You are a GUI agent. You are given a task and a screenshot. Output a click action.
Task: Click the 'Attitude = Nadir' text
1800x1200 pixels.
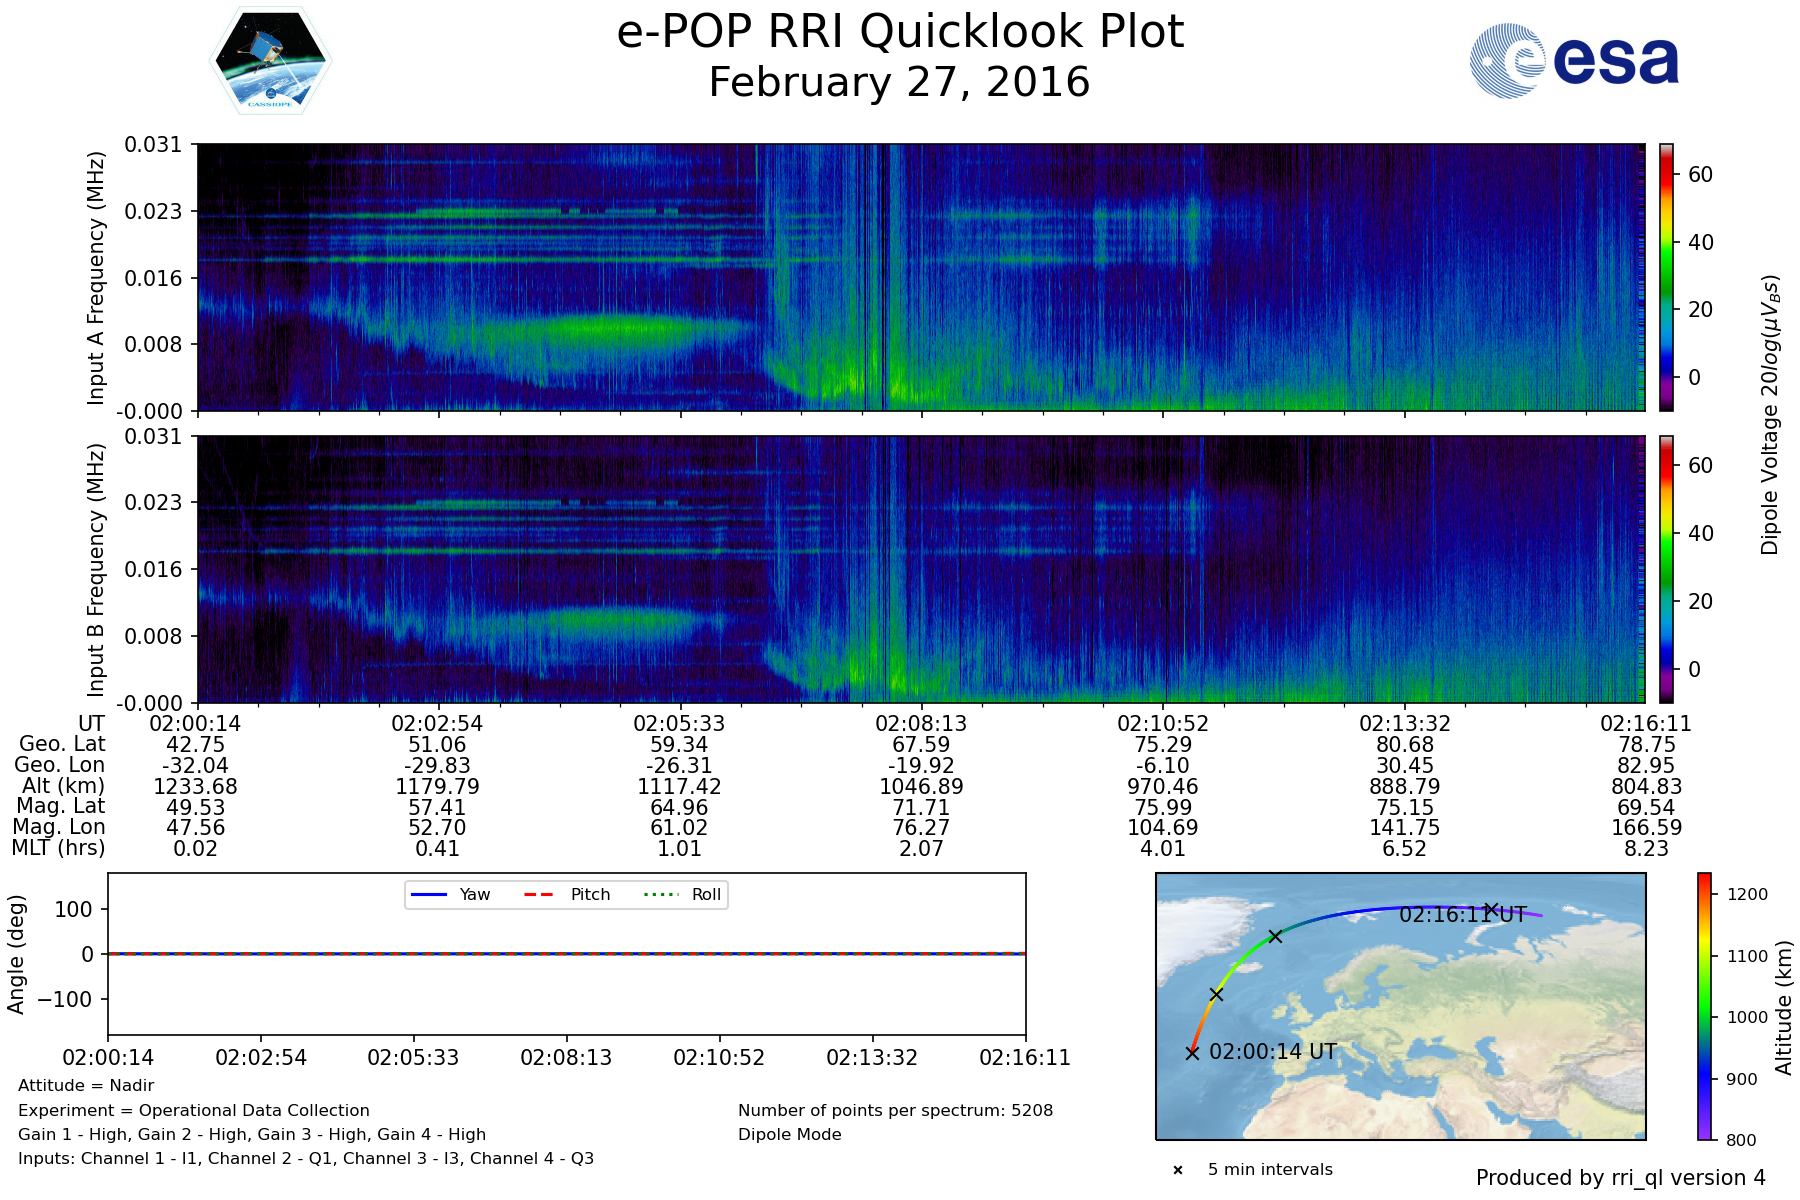click(x=86, y=1086)
